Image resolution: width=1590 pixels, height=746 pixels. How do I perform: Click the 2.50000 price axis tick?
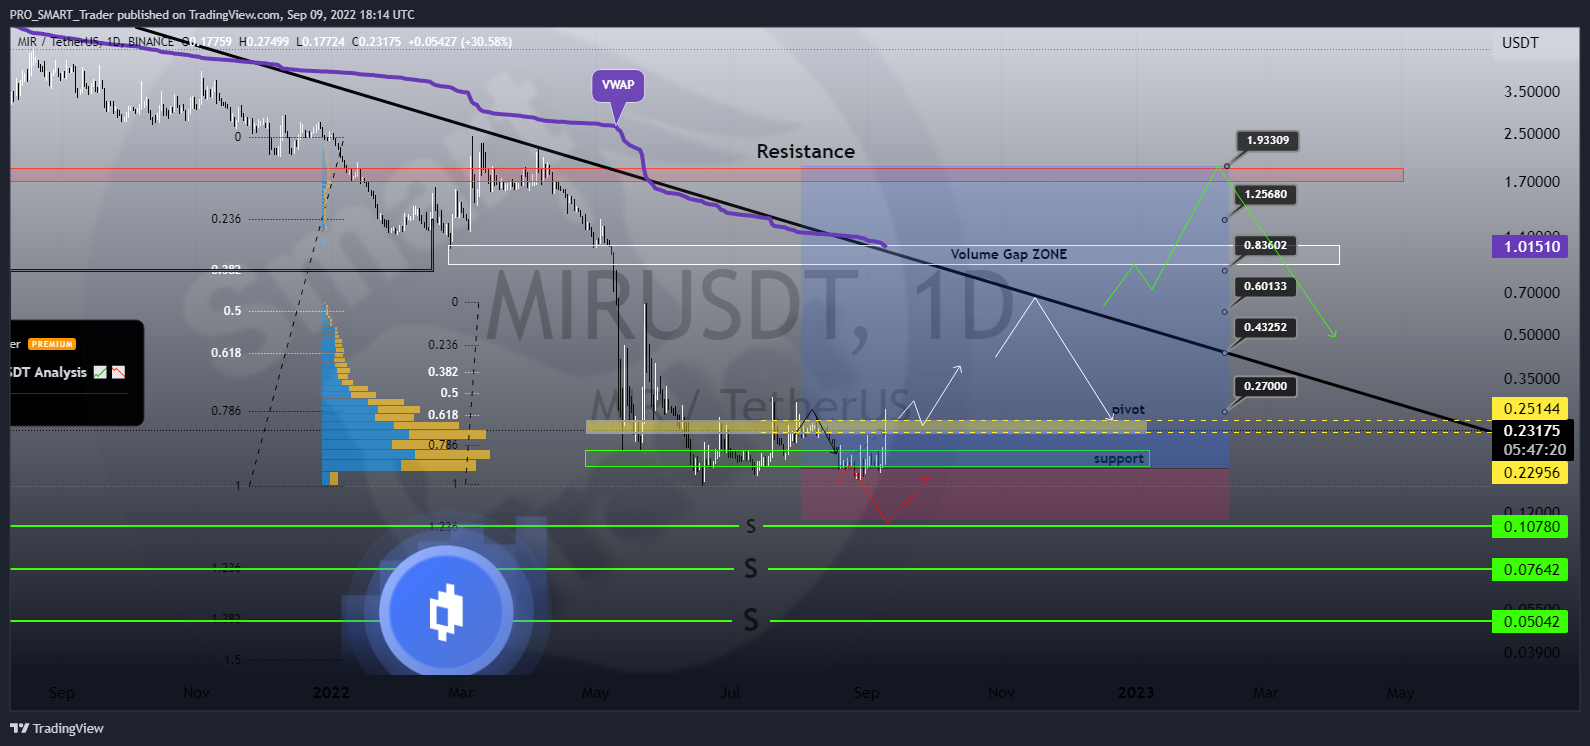coord(1531,134)
